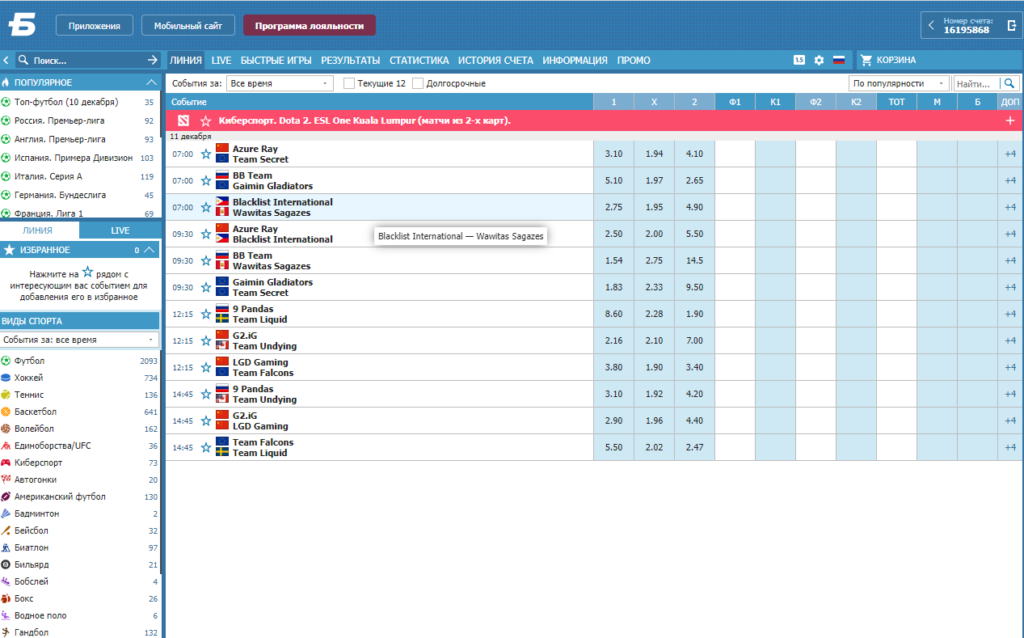
Task: Open Испания. Примера Дивизион in popular list
Action: point(73,158)
